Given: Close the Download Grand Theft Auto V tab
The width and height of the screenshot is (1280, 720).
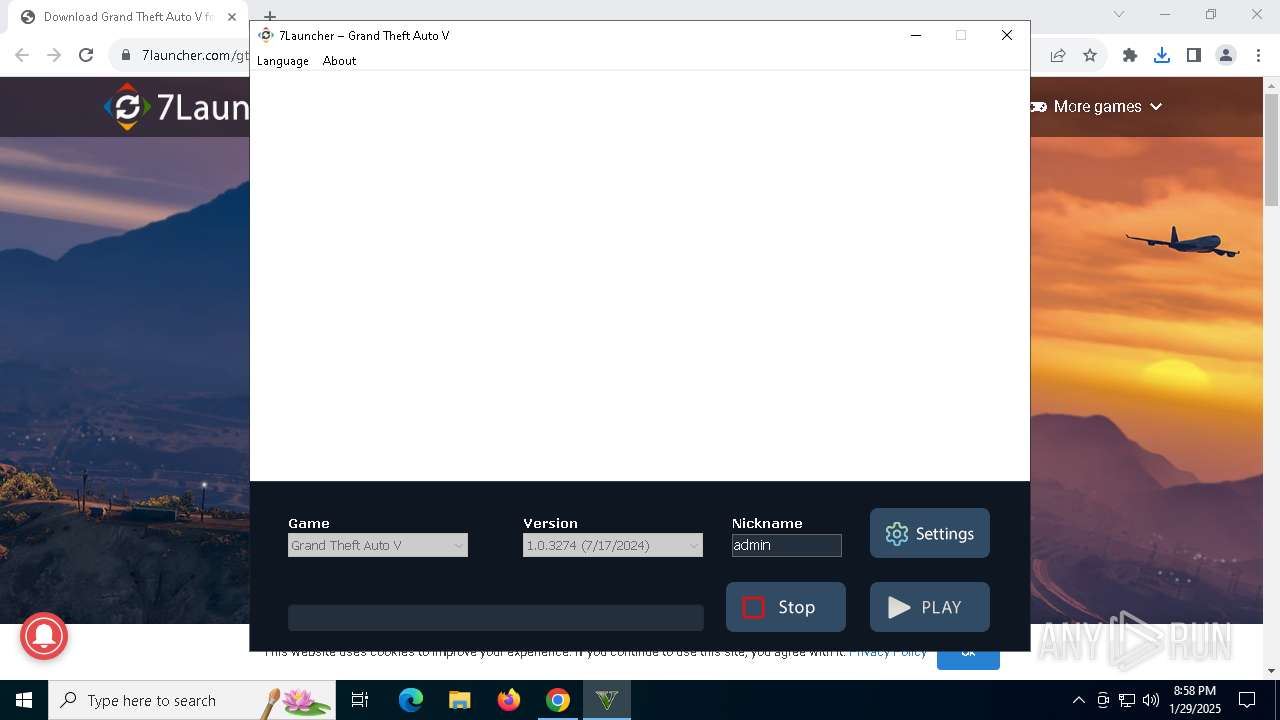Looking at the screenshot, I should (x=232, y=16).
